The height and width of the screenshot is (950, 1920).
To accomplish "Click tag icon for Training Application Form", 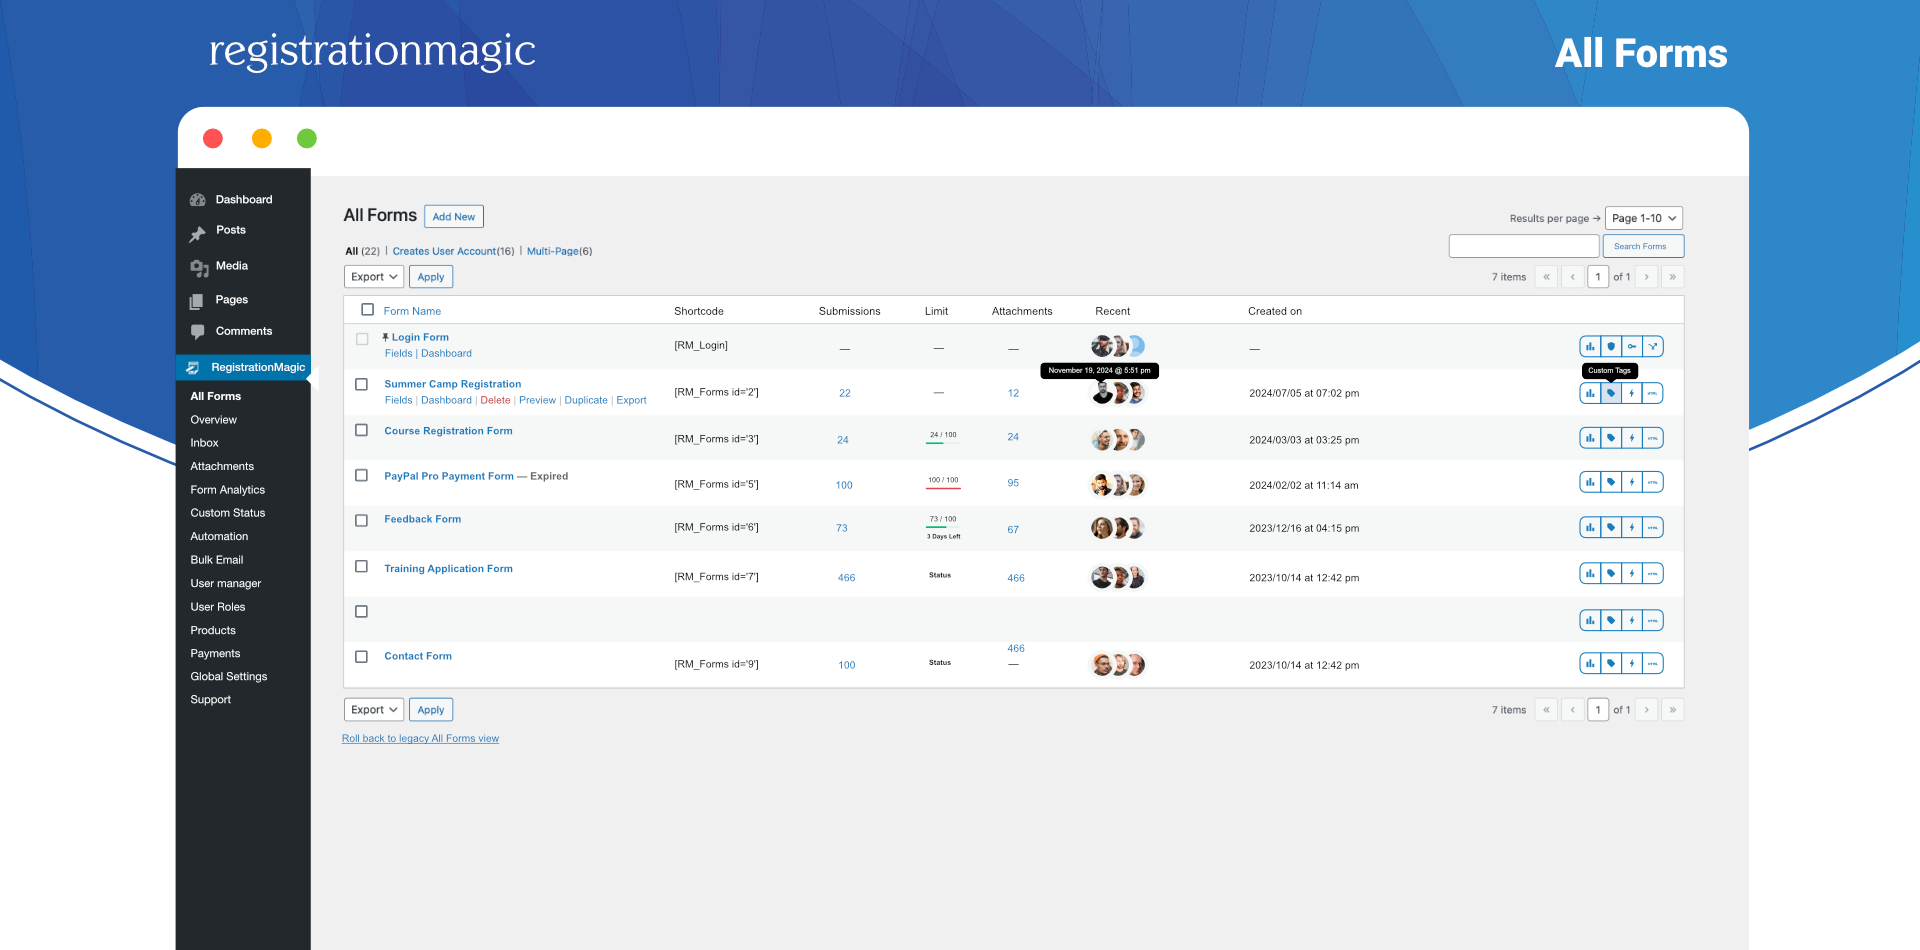I will [x=1611, y=573].
